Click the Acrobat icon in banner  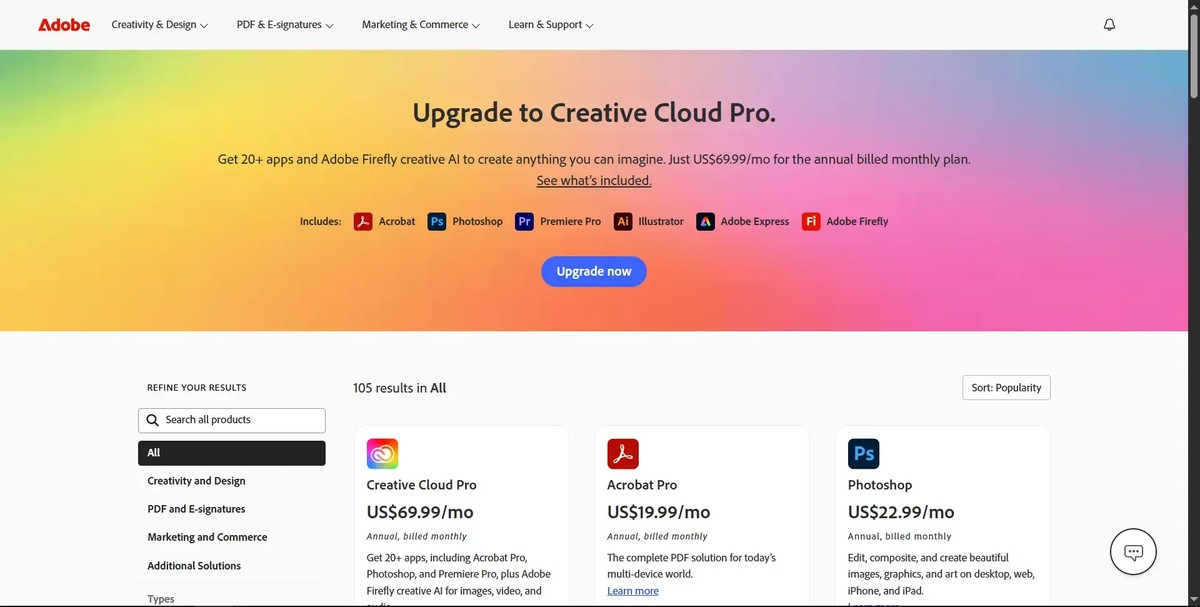(x=363, y=221)
